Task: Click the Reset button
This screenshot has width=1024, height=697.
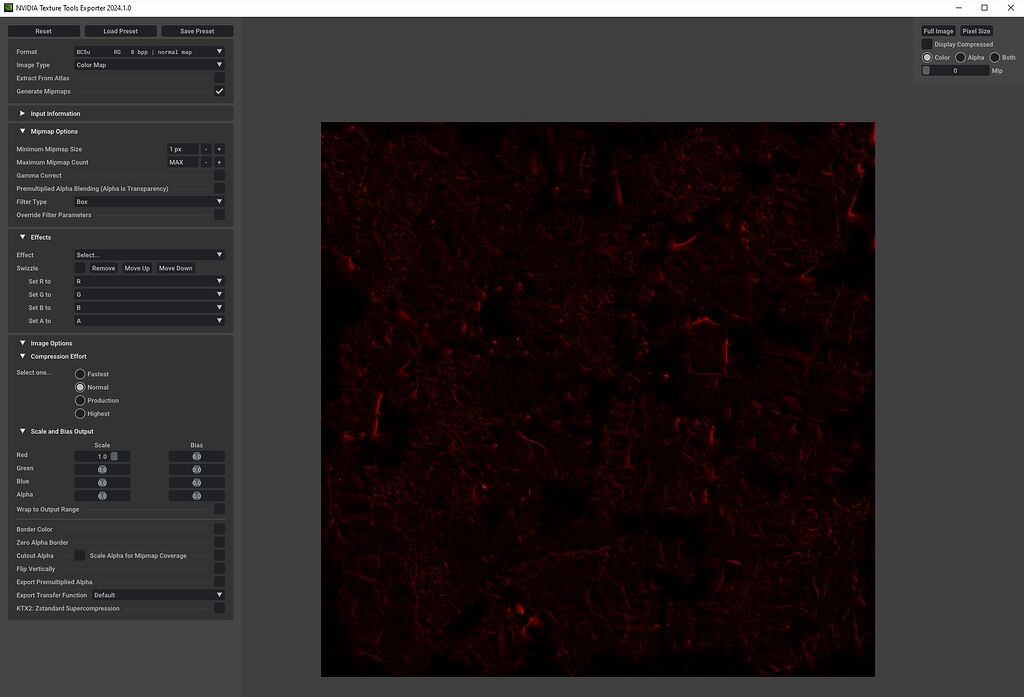Action: click(x=44, y=30)
